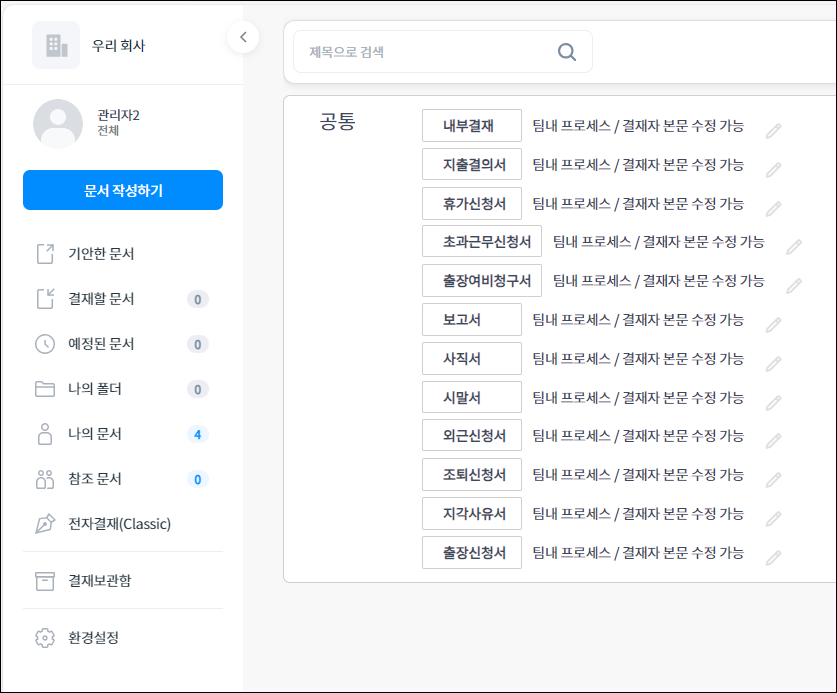The height and width of the screenshot is (693, 837).
Task: Collapse the sidebar with the chevron button
Action: click(243, 37)
